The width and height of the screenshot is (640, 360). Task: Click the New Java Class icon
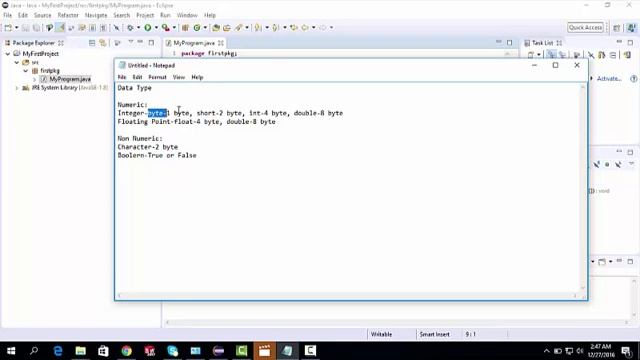(x=197, y=28)
